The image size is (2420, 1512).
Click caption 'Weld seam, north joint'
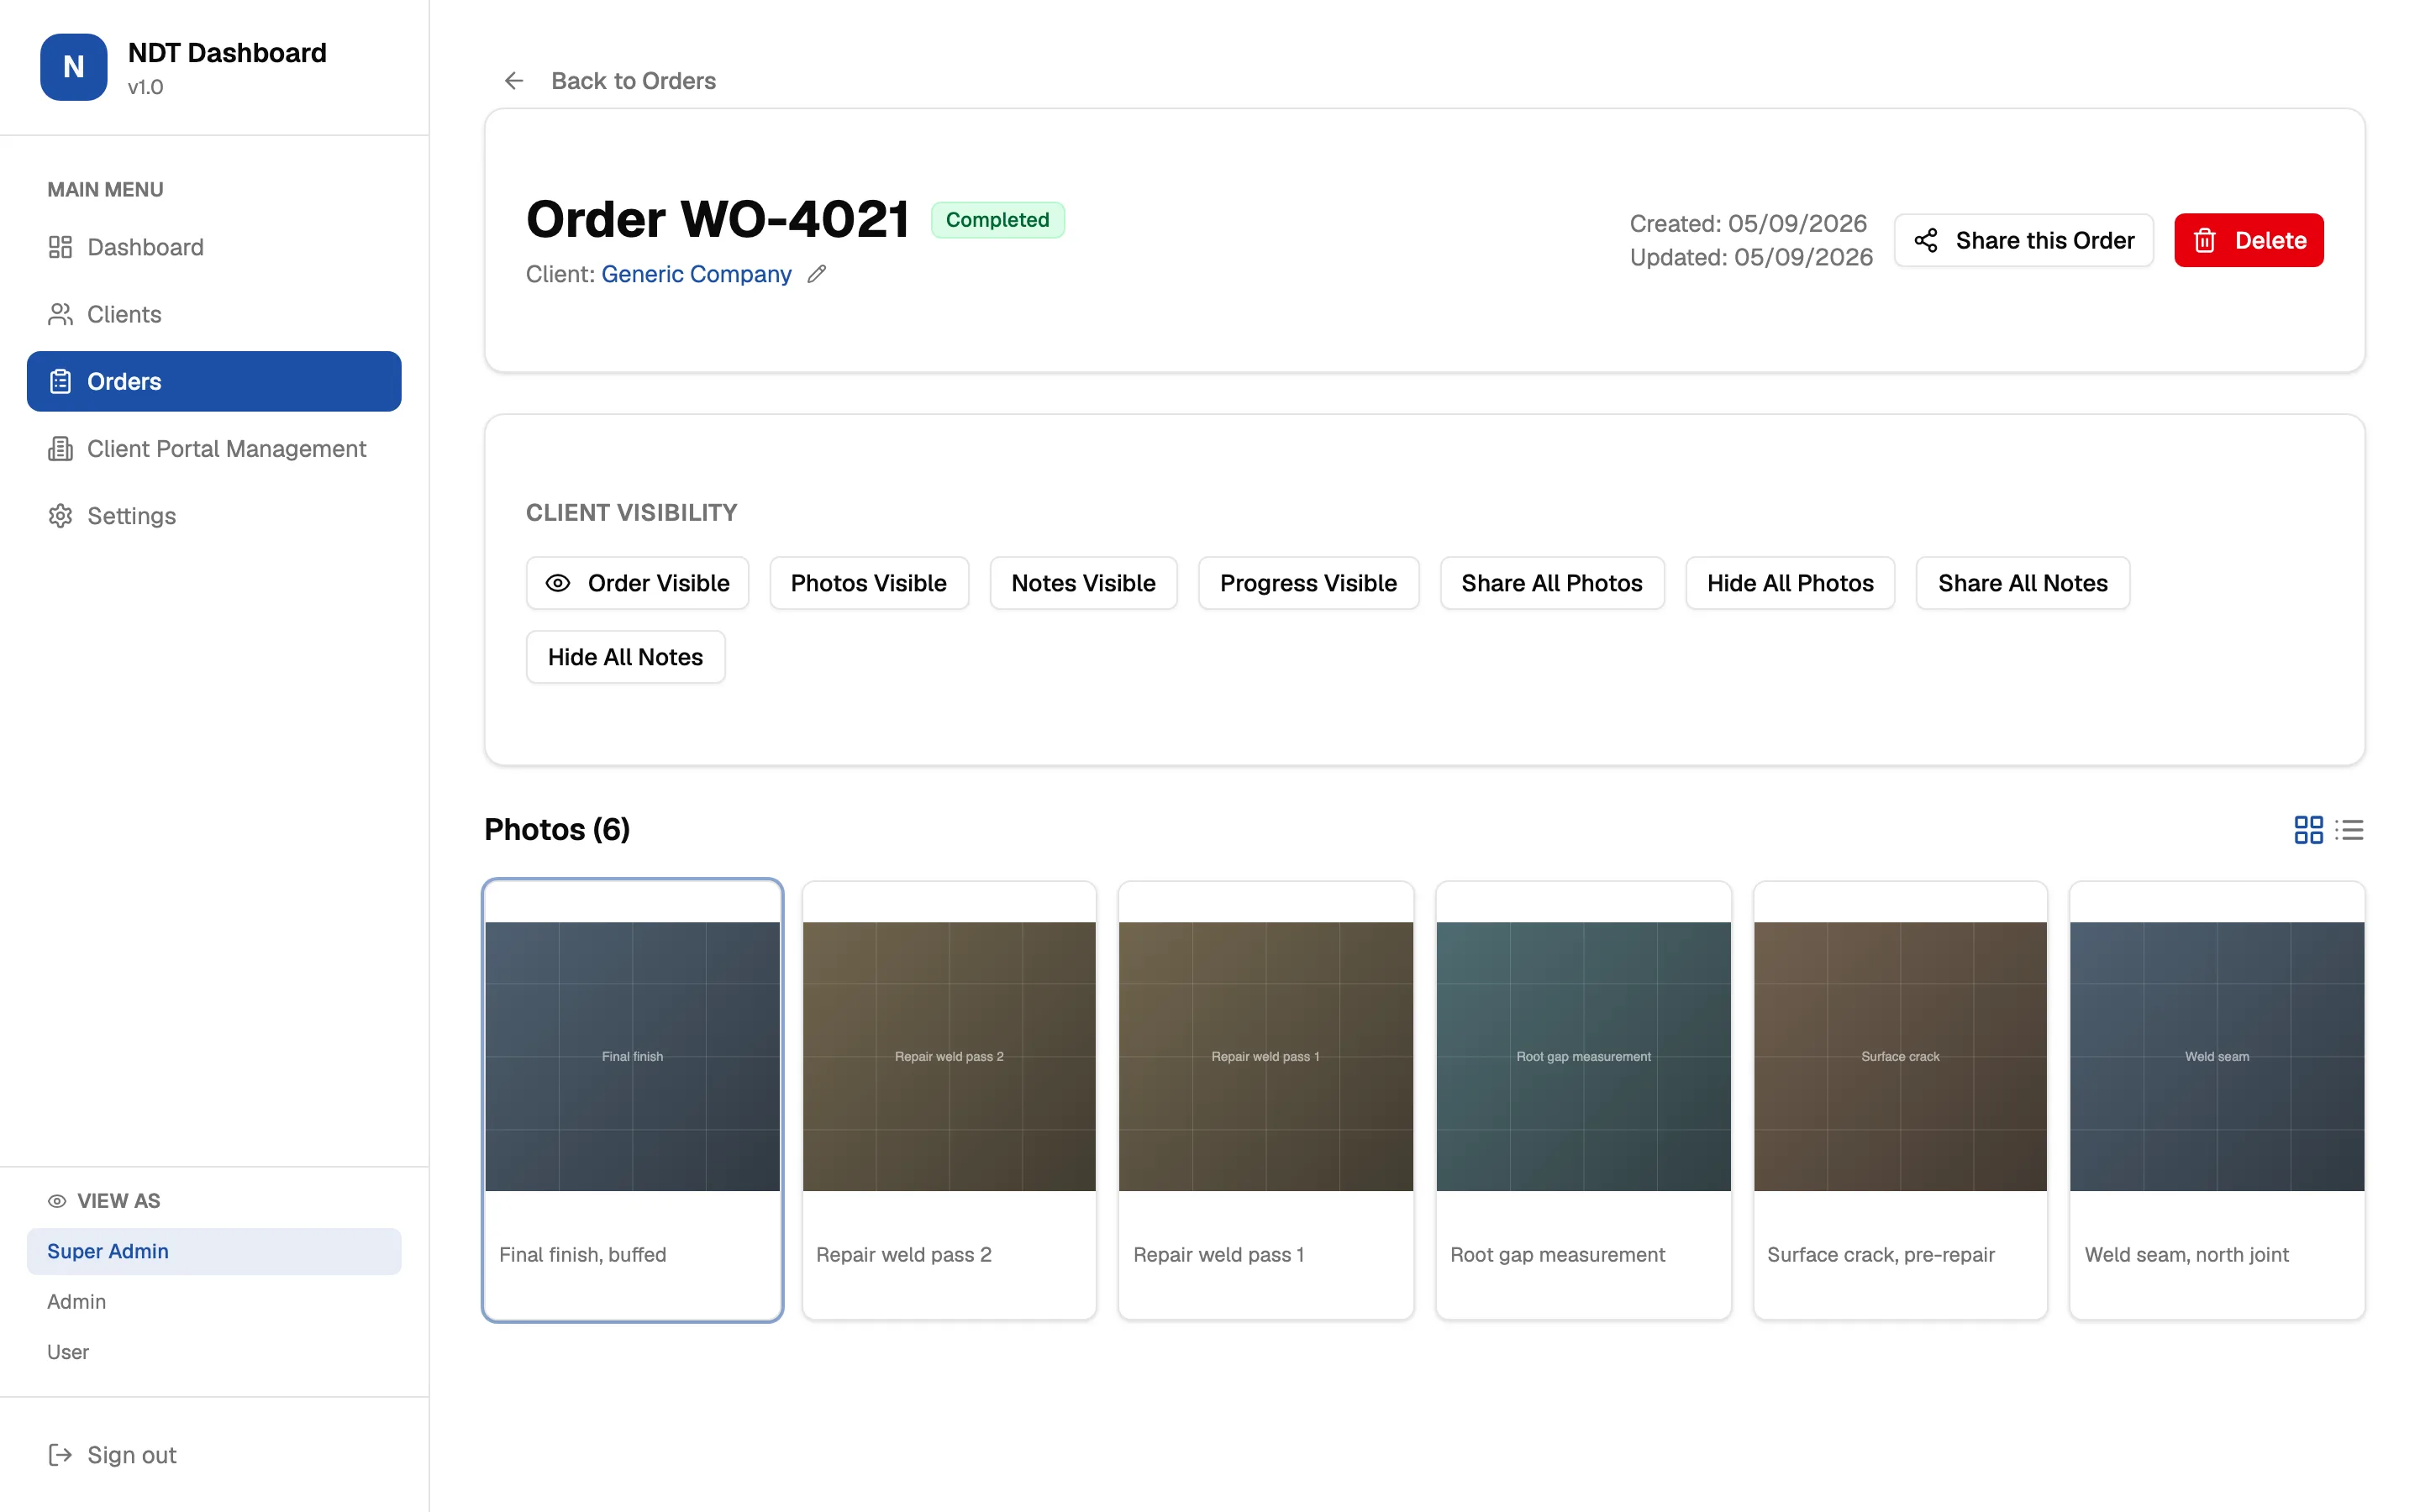tap(2186, 1255)
